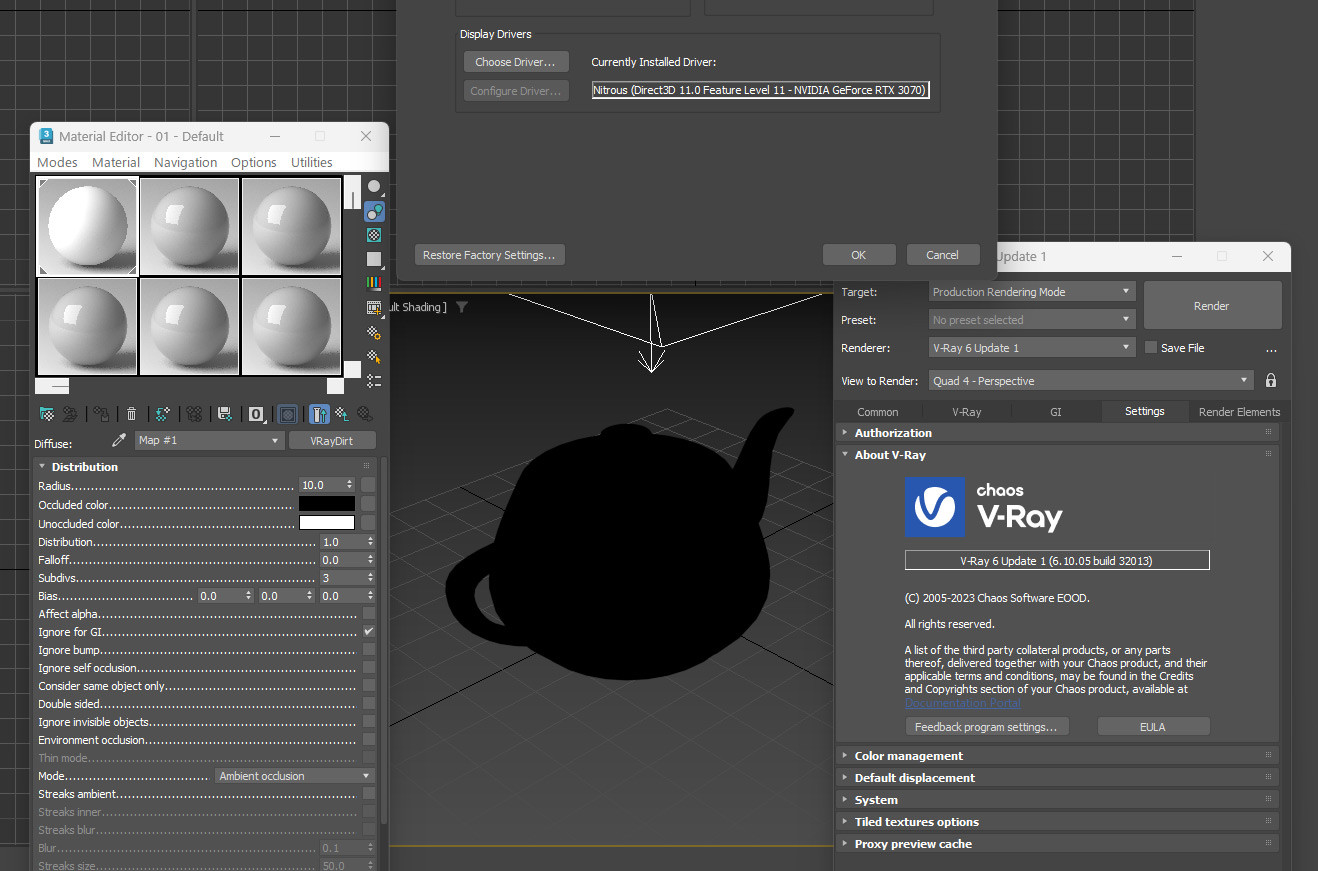Switch to the GI tab
The height and width of the screenshot is (871, 1318).
[1056, 412]
